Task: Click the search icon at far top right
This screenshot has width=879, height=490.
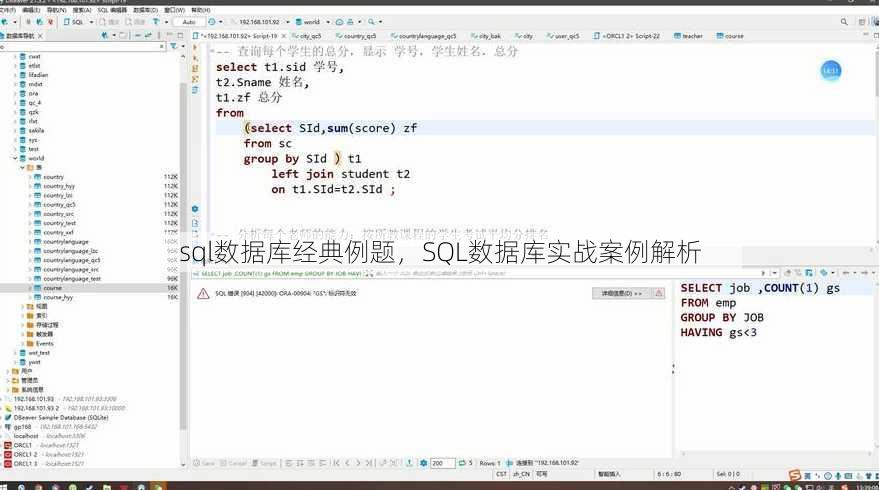Action: coord(844,22)
